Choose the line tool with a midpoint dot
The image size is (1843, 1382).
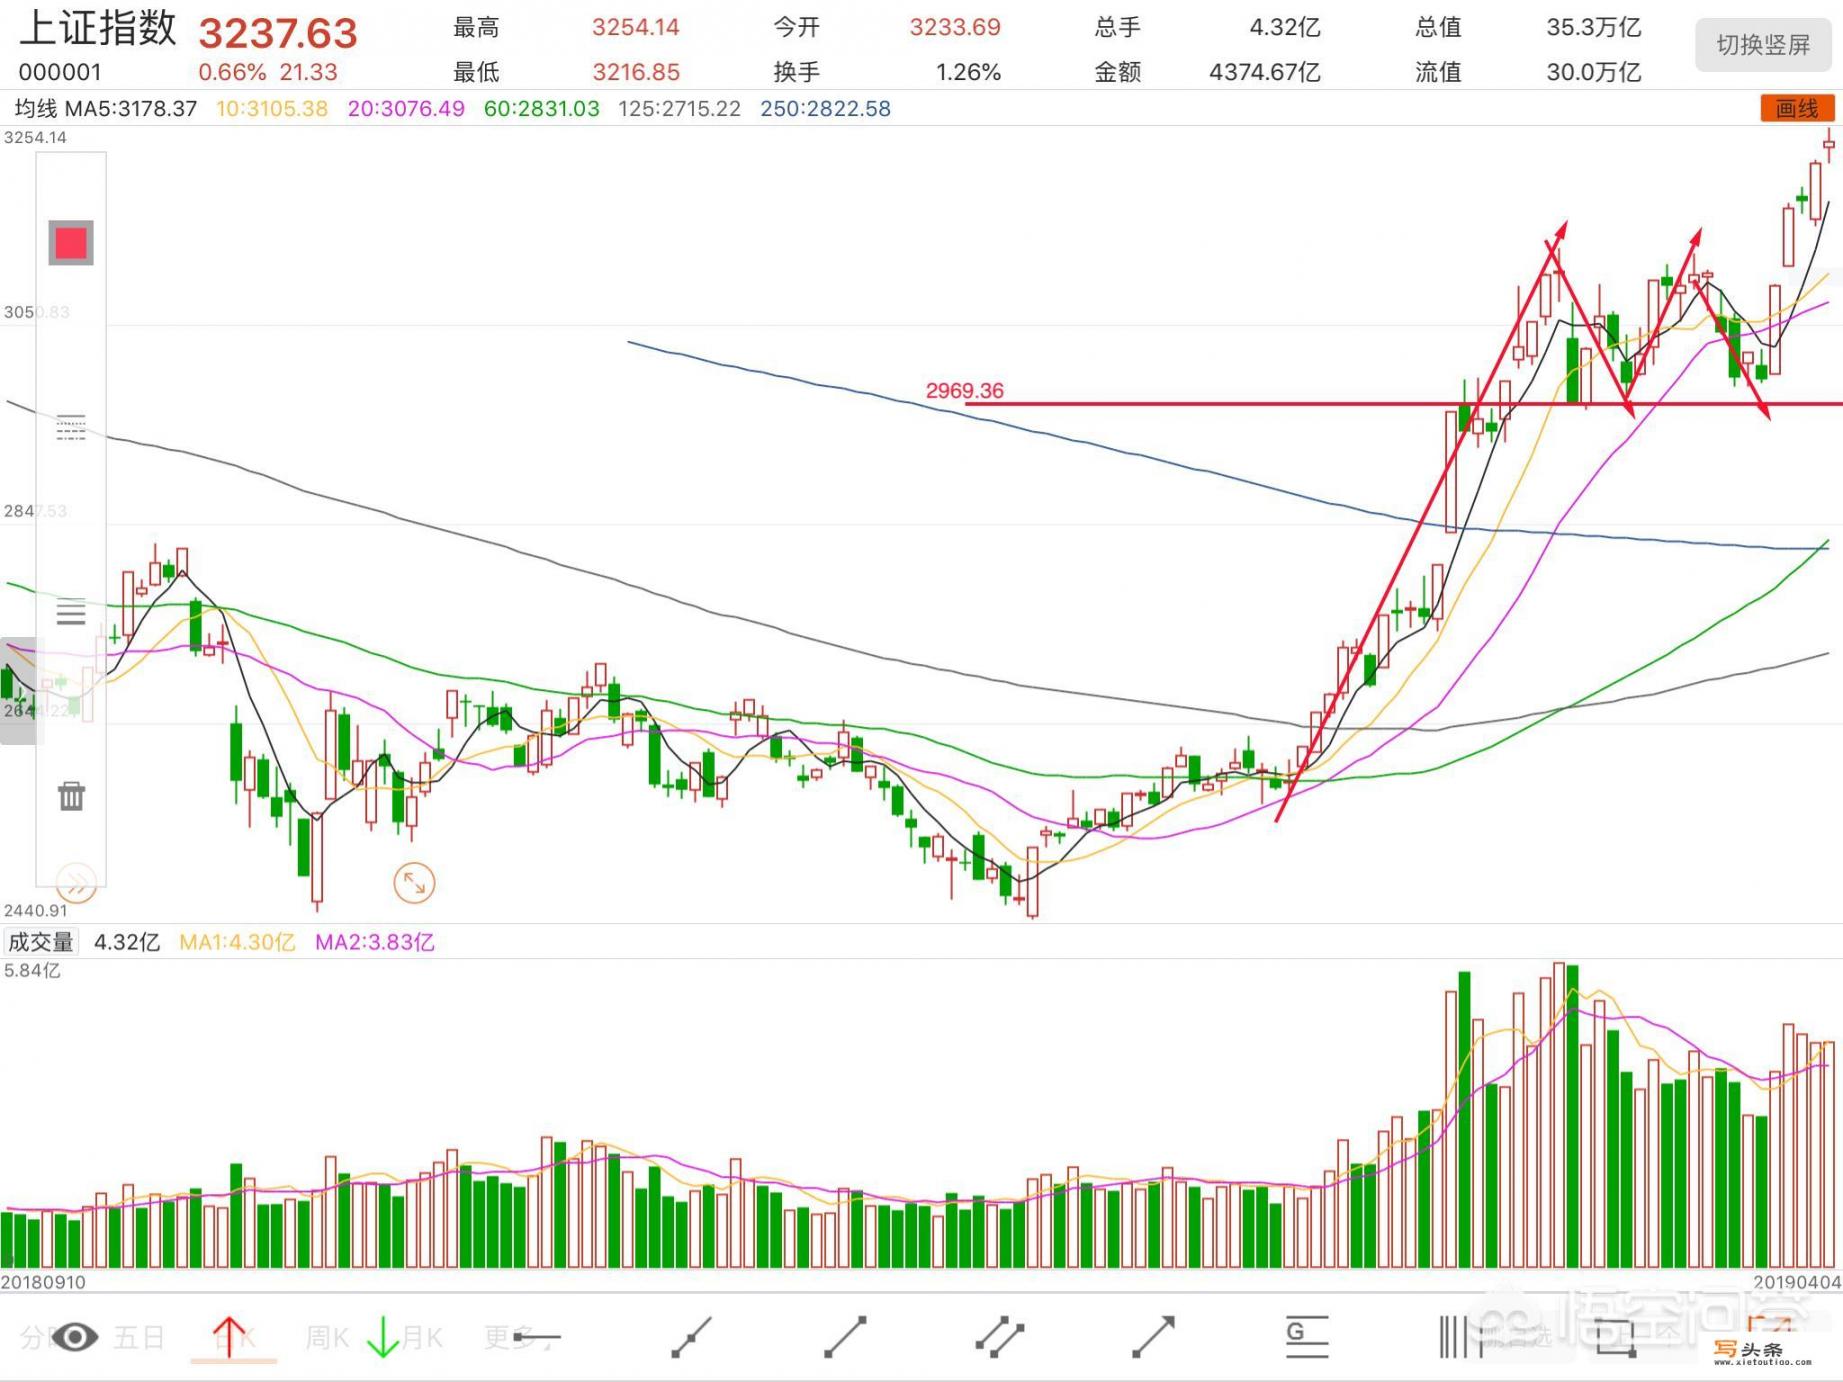click(691, 1337)
